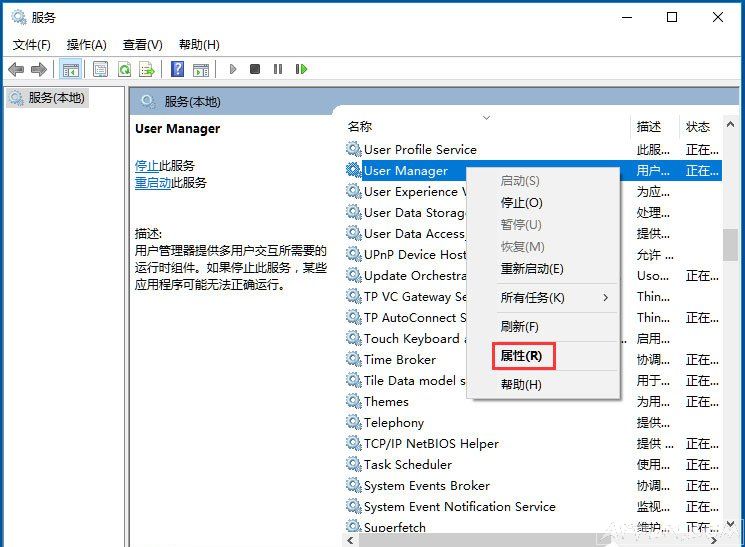
Task: Open the 操作(A) menu
Action: [86, 45]
